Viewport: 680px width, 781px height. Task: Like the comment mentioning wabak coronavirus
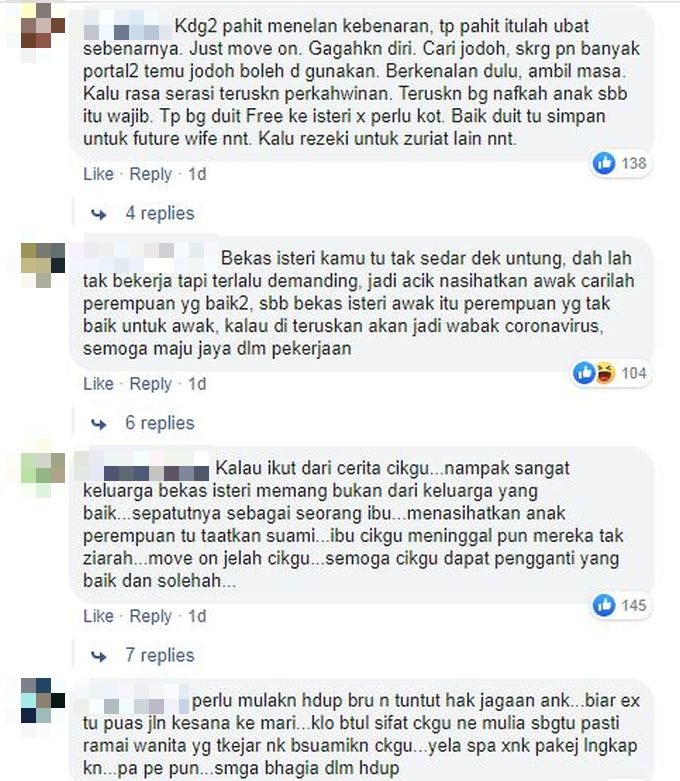(x=98, y=384)
